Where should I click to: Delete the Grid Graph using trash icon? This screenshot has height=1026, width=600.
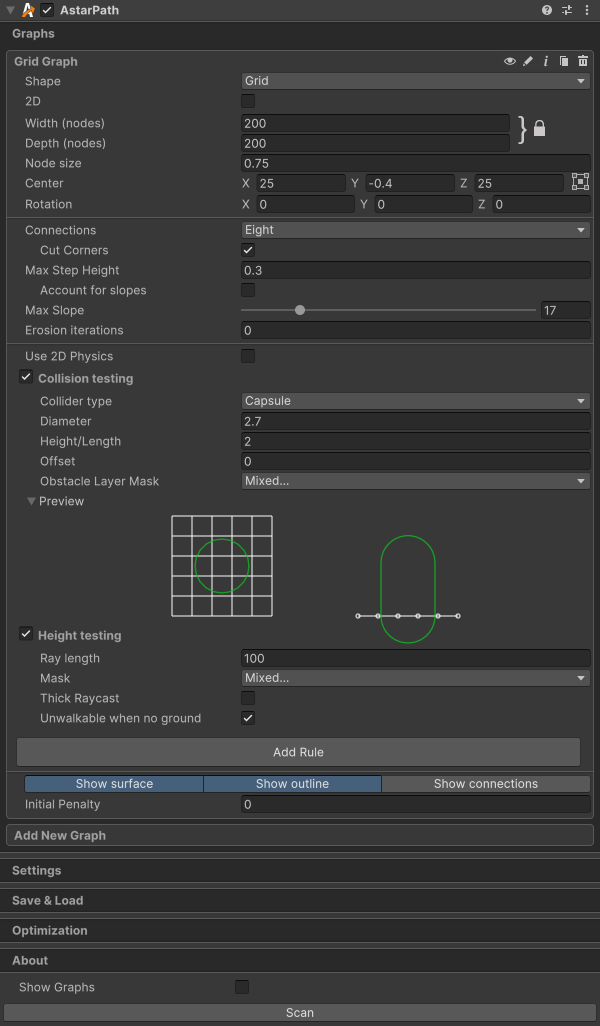[x=583, y=61]
